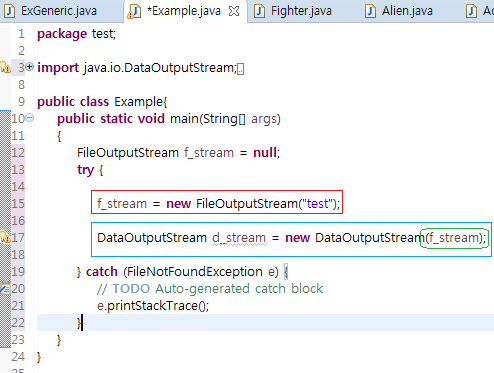Screen dimensions: 494x373
Task: Click 'e.printStackTrace();' on line 21
Action: (x=153, y=306)
